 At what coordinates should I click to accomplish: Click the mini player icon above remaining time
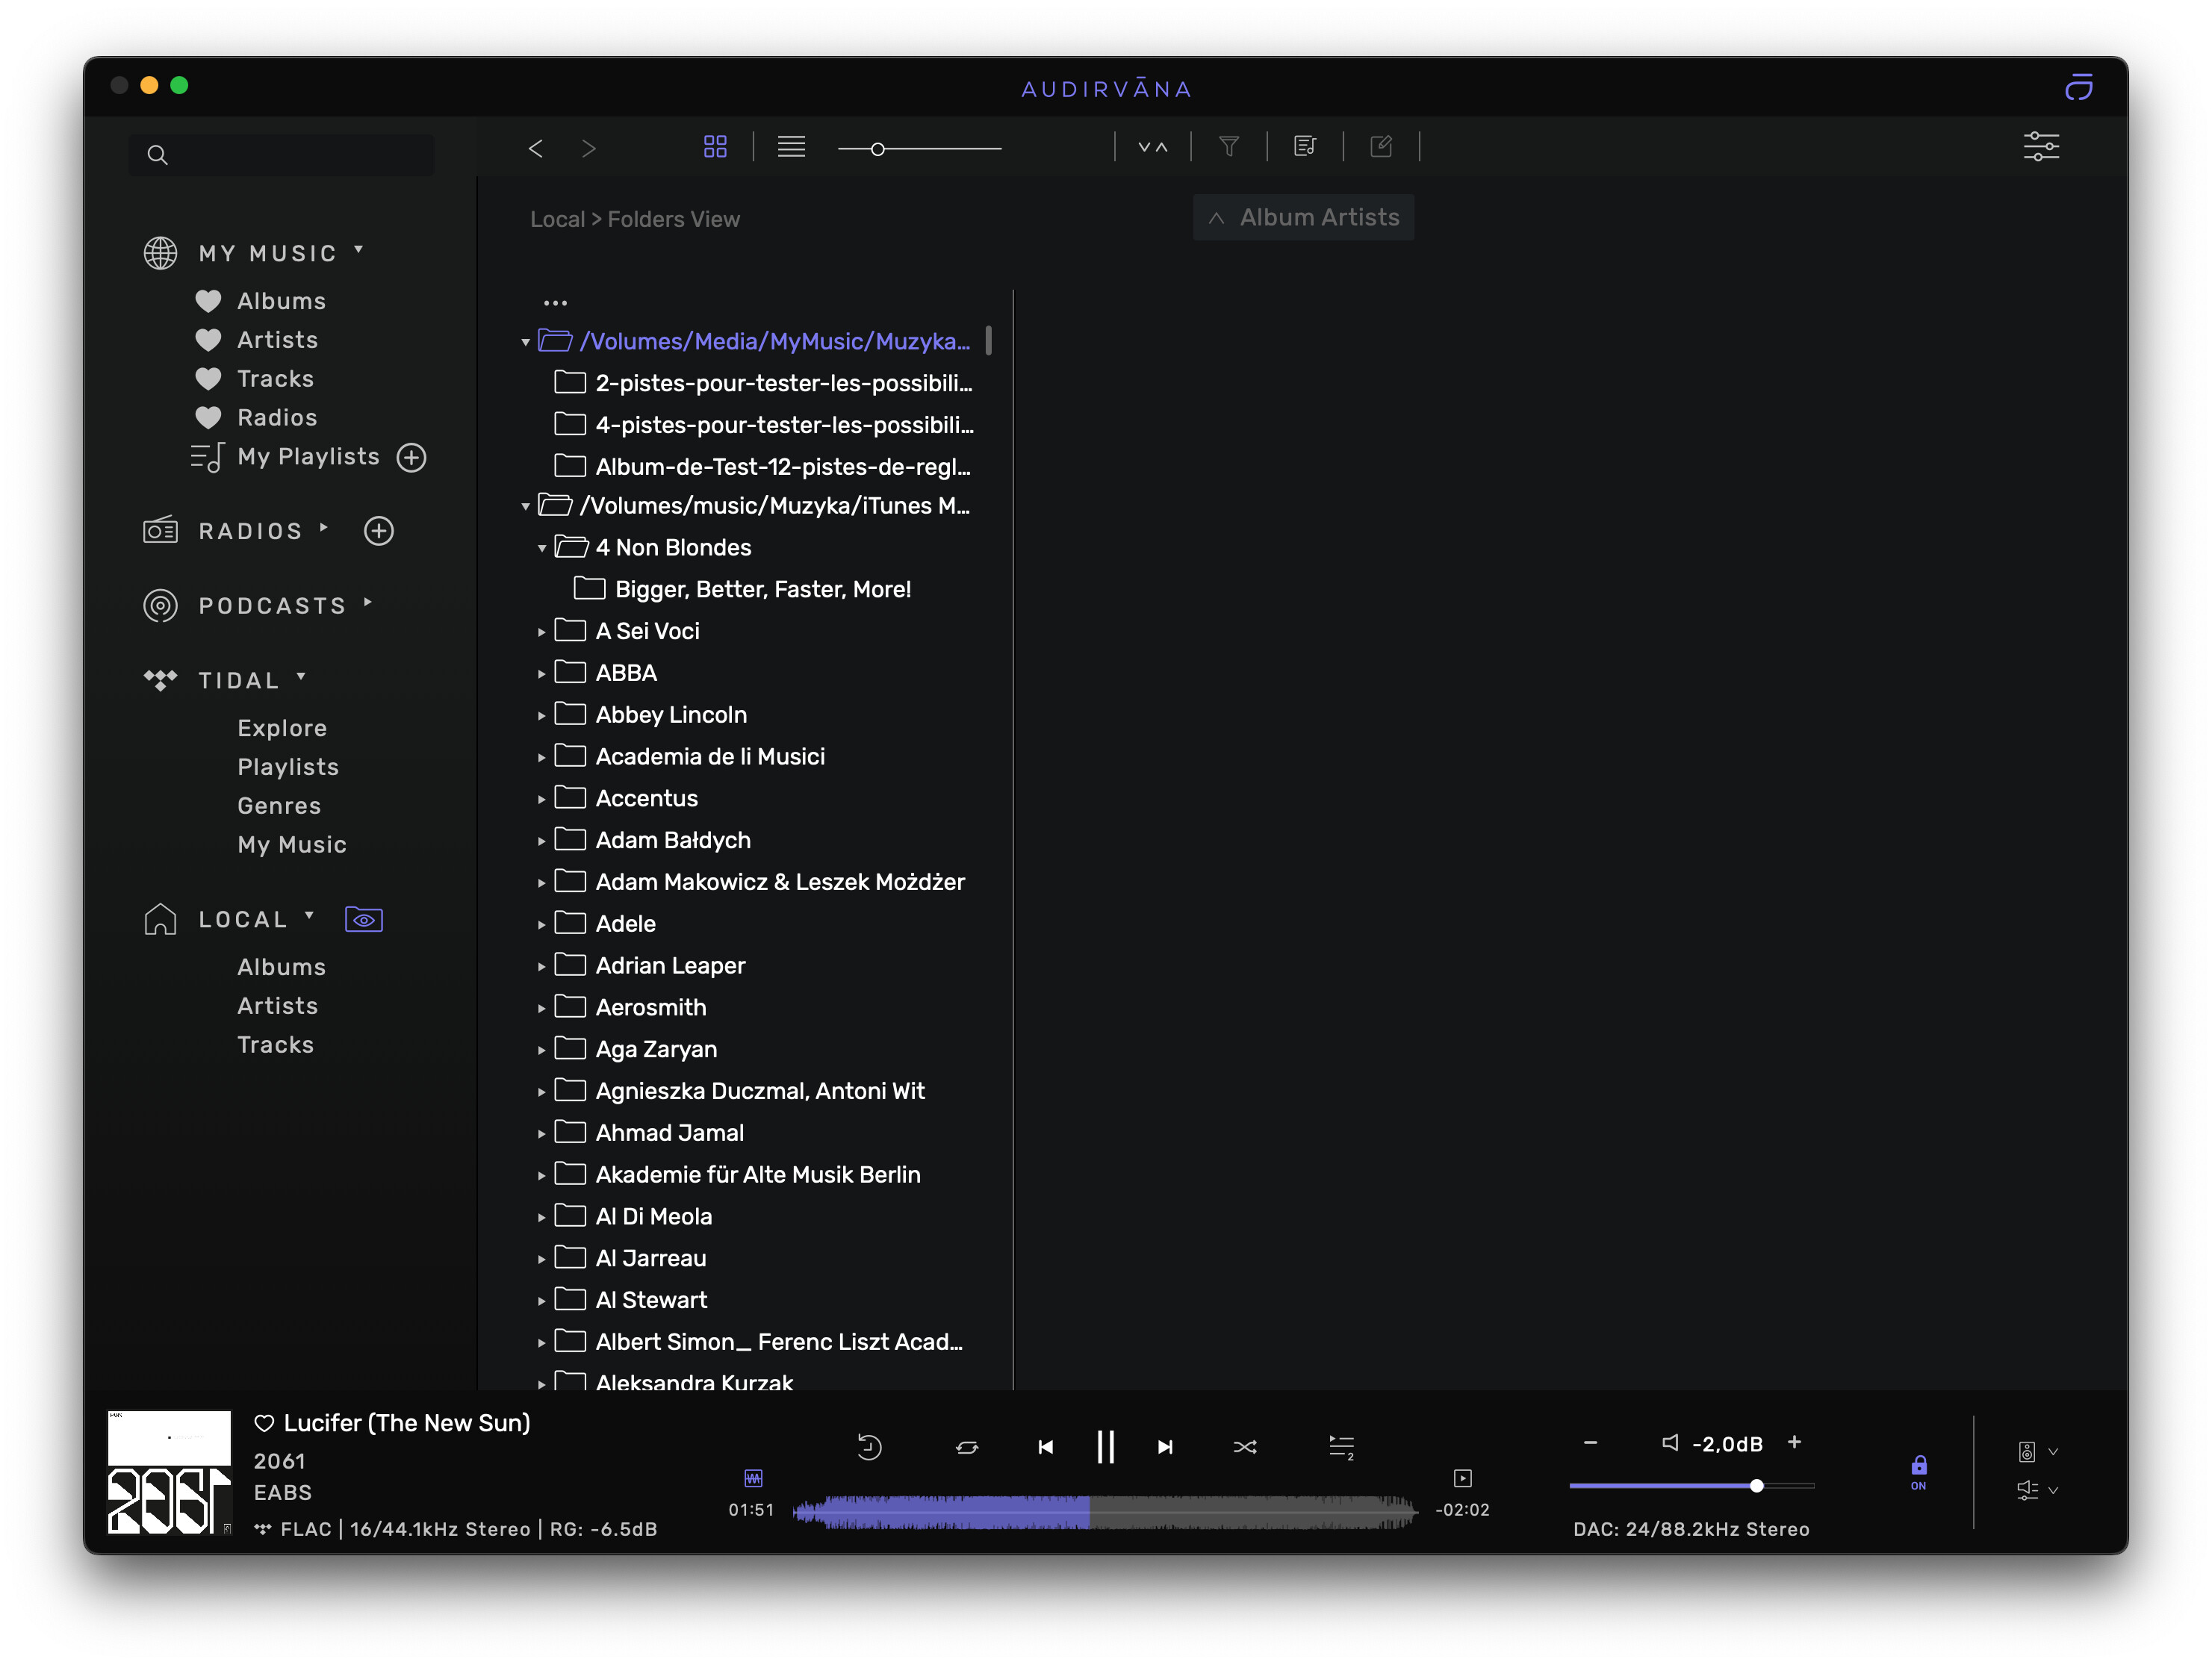[x=1462, y=1478]
